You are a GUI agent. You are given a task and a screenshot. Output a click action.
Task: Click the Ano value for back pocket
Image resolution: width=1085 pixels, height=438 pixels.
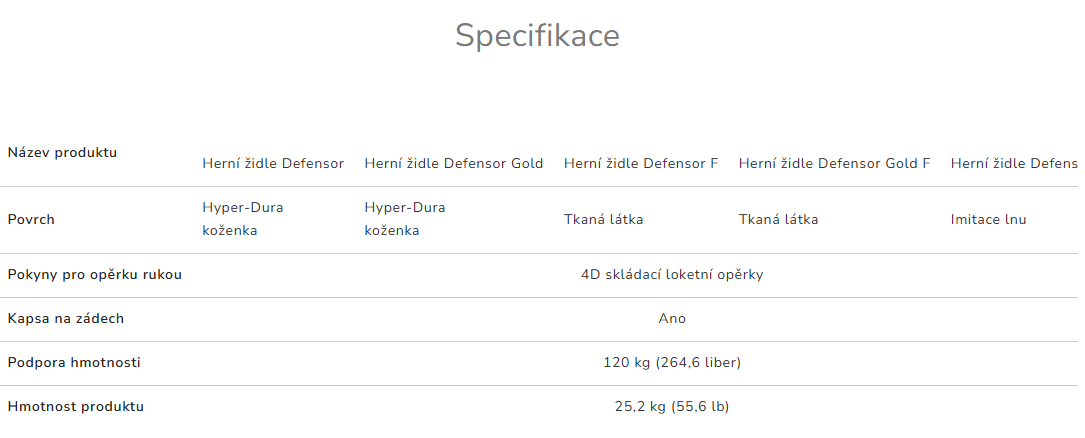tap(672, 319)
